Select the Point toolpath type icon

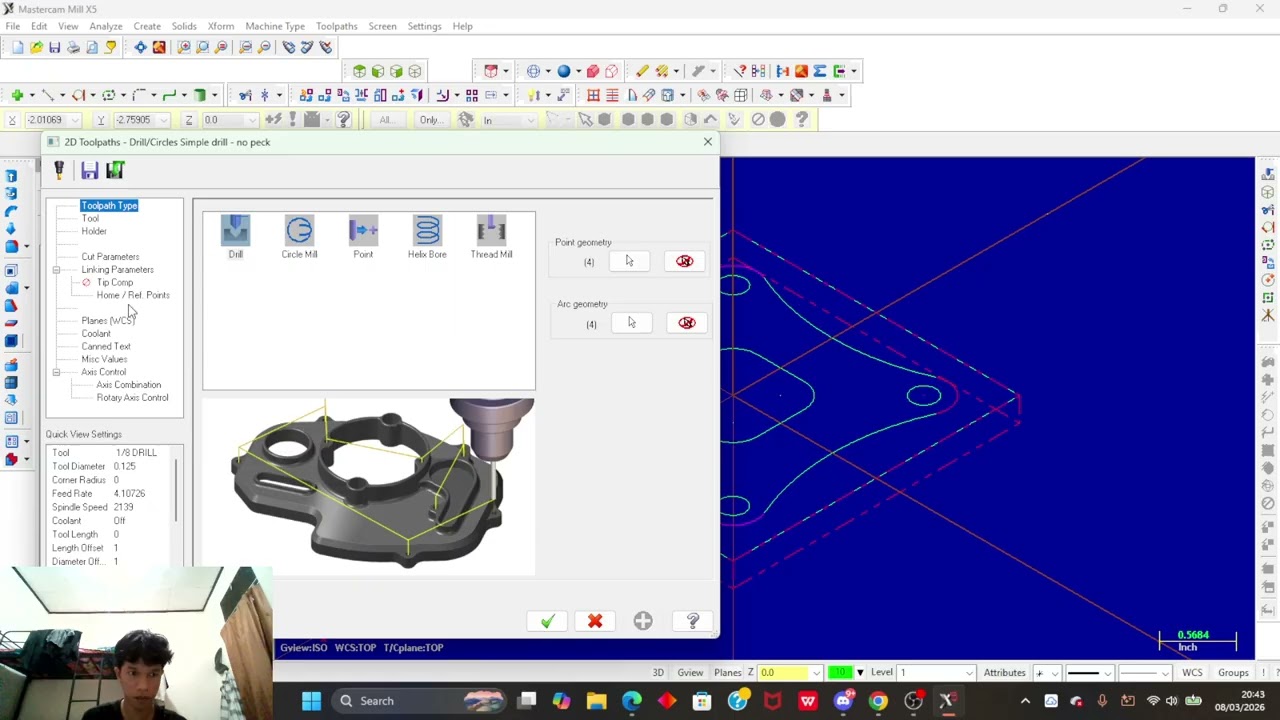click(x=363, y=232)
